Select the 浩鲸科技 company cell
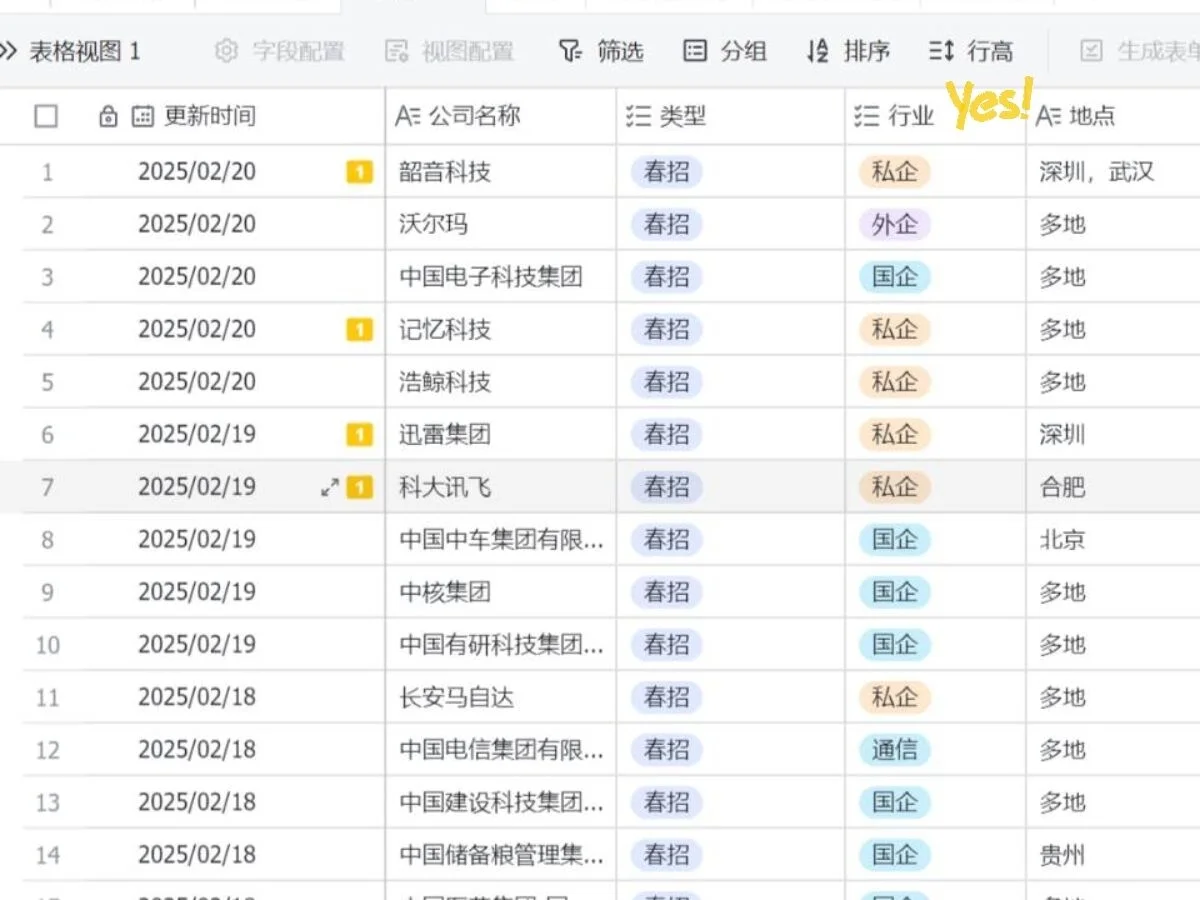The image size is (1200, 900). coord(501,382)
